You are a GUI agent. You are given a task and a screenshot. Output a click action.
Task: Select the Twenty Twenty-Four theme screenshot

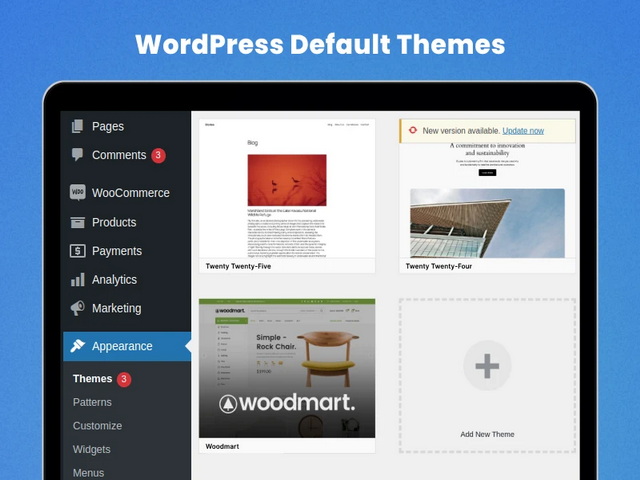[x=487, y=200]
